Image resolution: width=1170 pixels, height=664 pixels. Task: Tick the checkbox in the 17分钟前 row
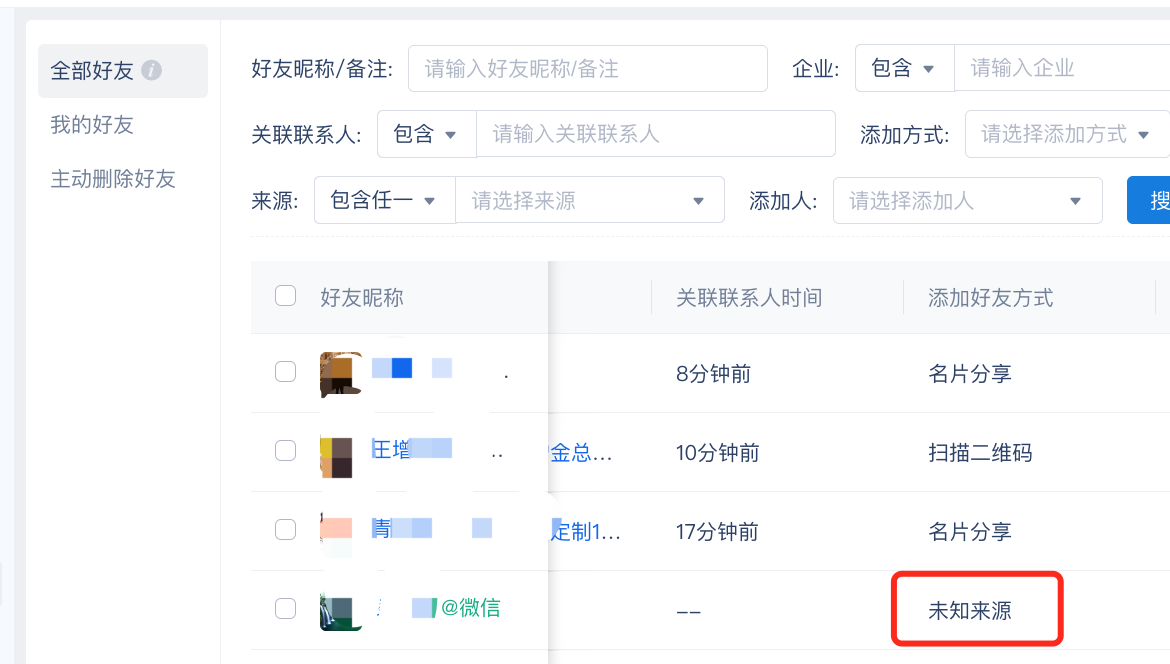285,530
